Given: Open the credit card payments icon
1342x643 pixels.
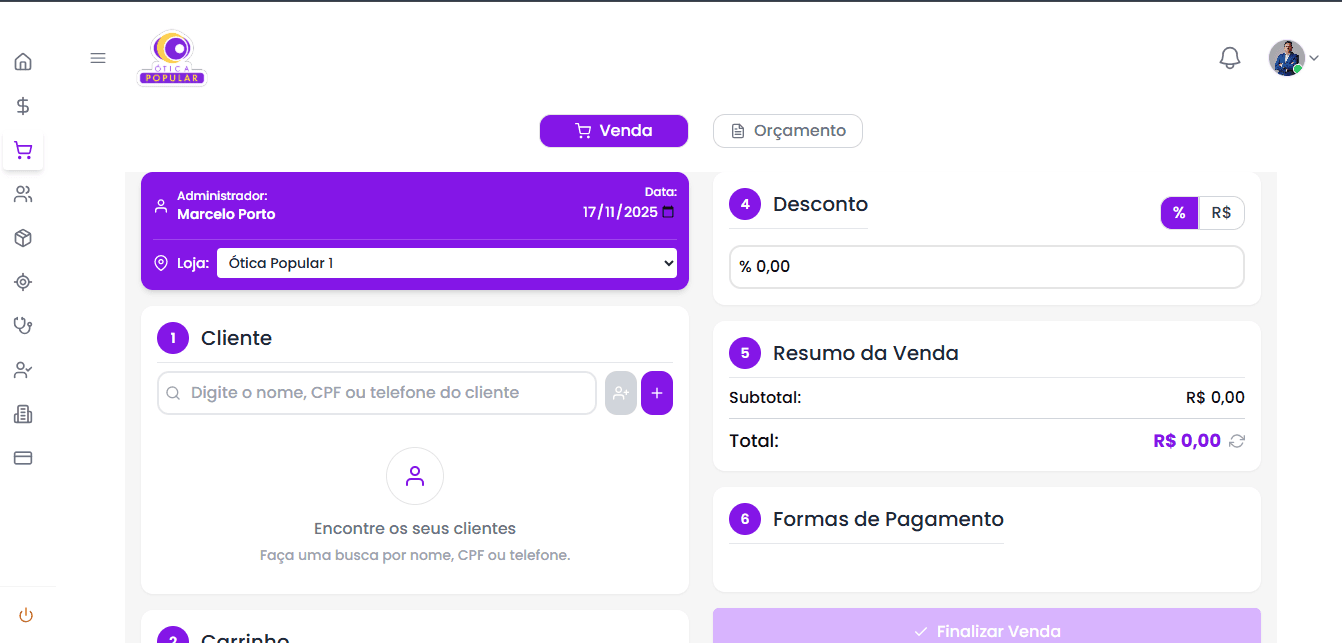Looking at the screenshot, I should [x=22, y=457].
